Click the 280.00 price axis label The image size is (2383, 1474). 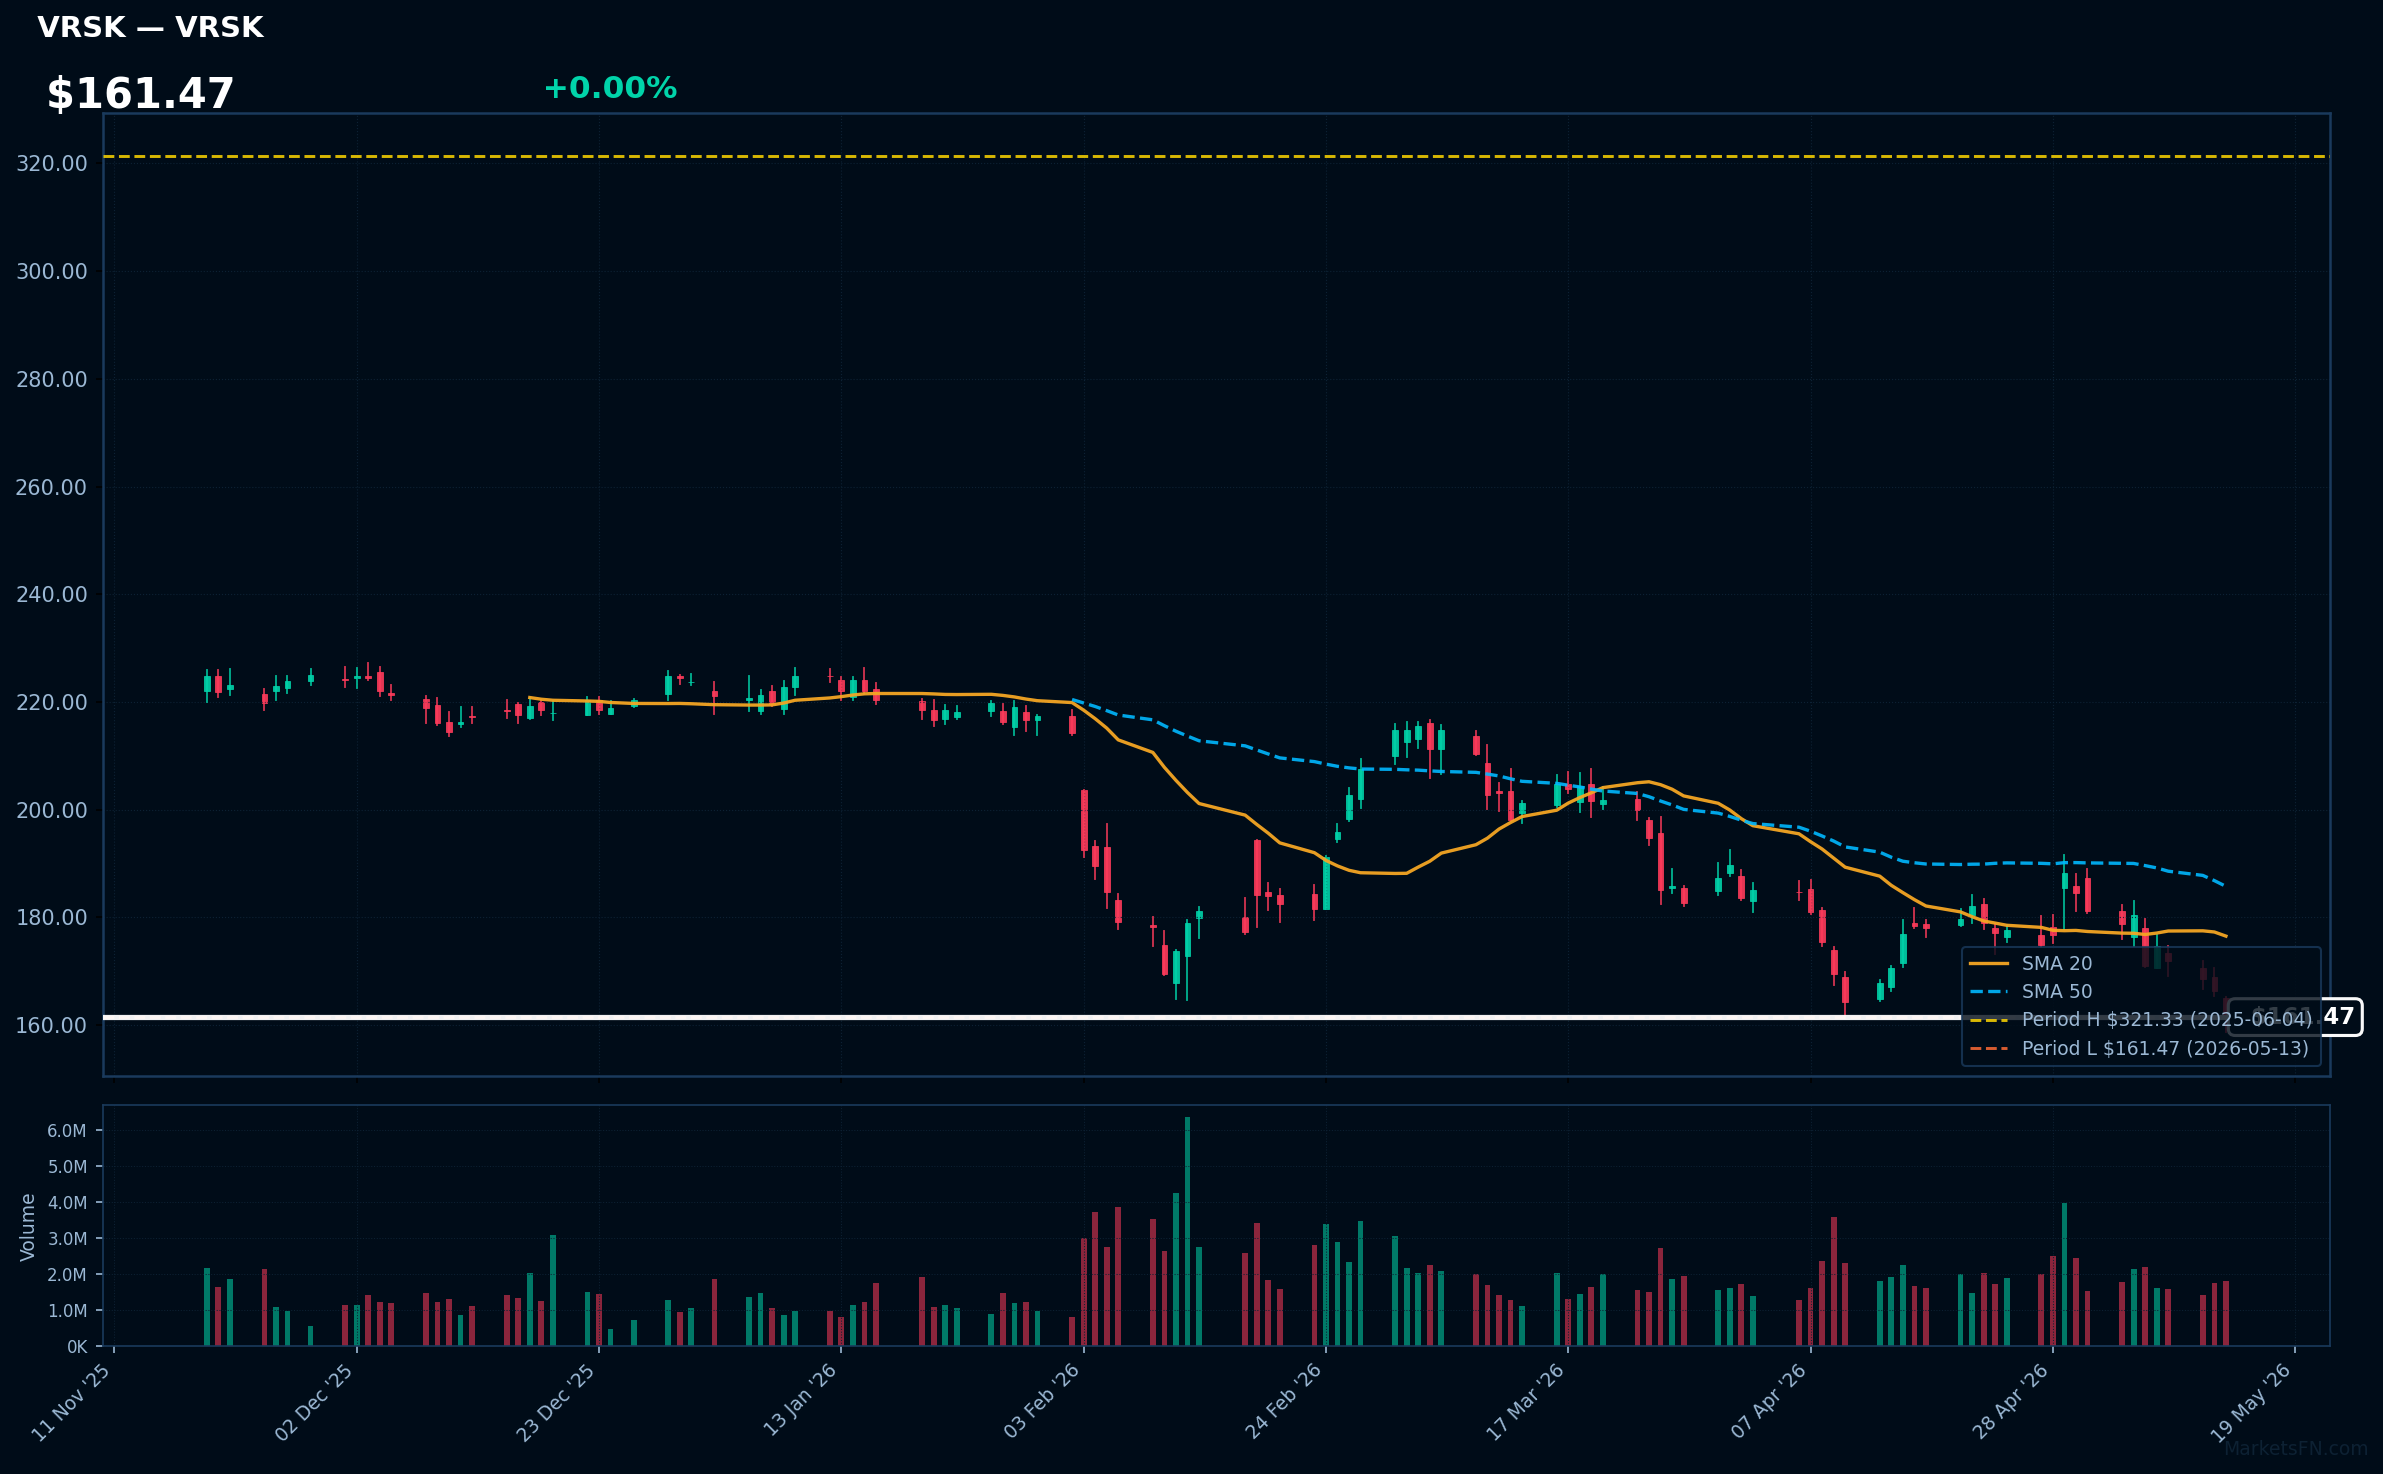click(x=52, y=379)
